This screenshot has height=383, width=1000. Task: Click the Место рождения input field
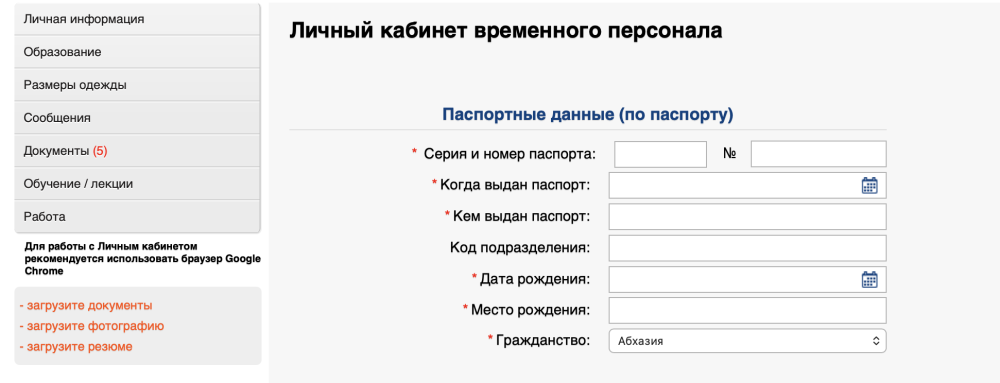(747, 310)
